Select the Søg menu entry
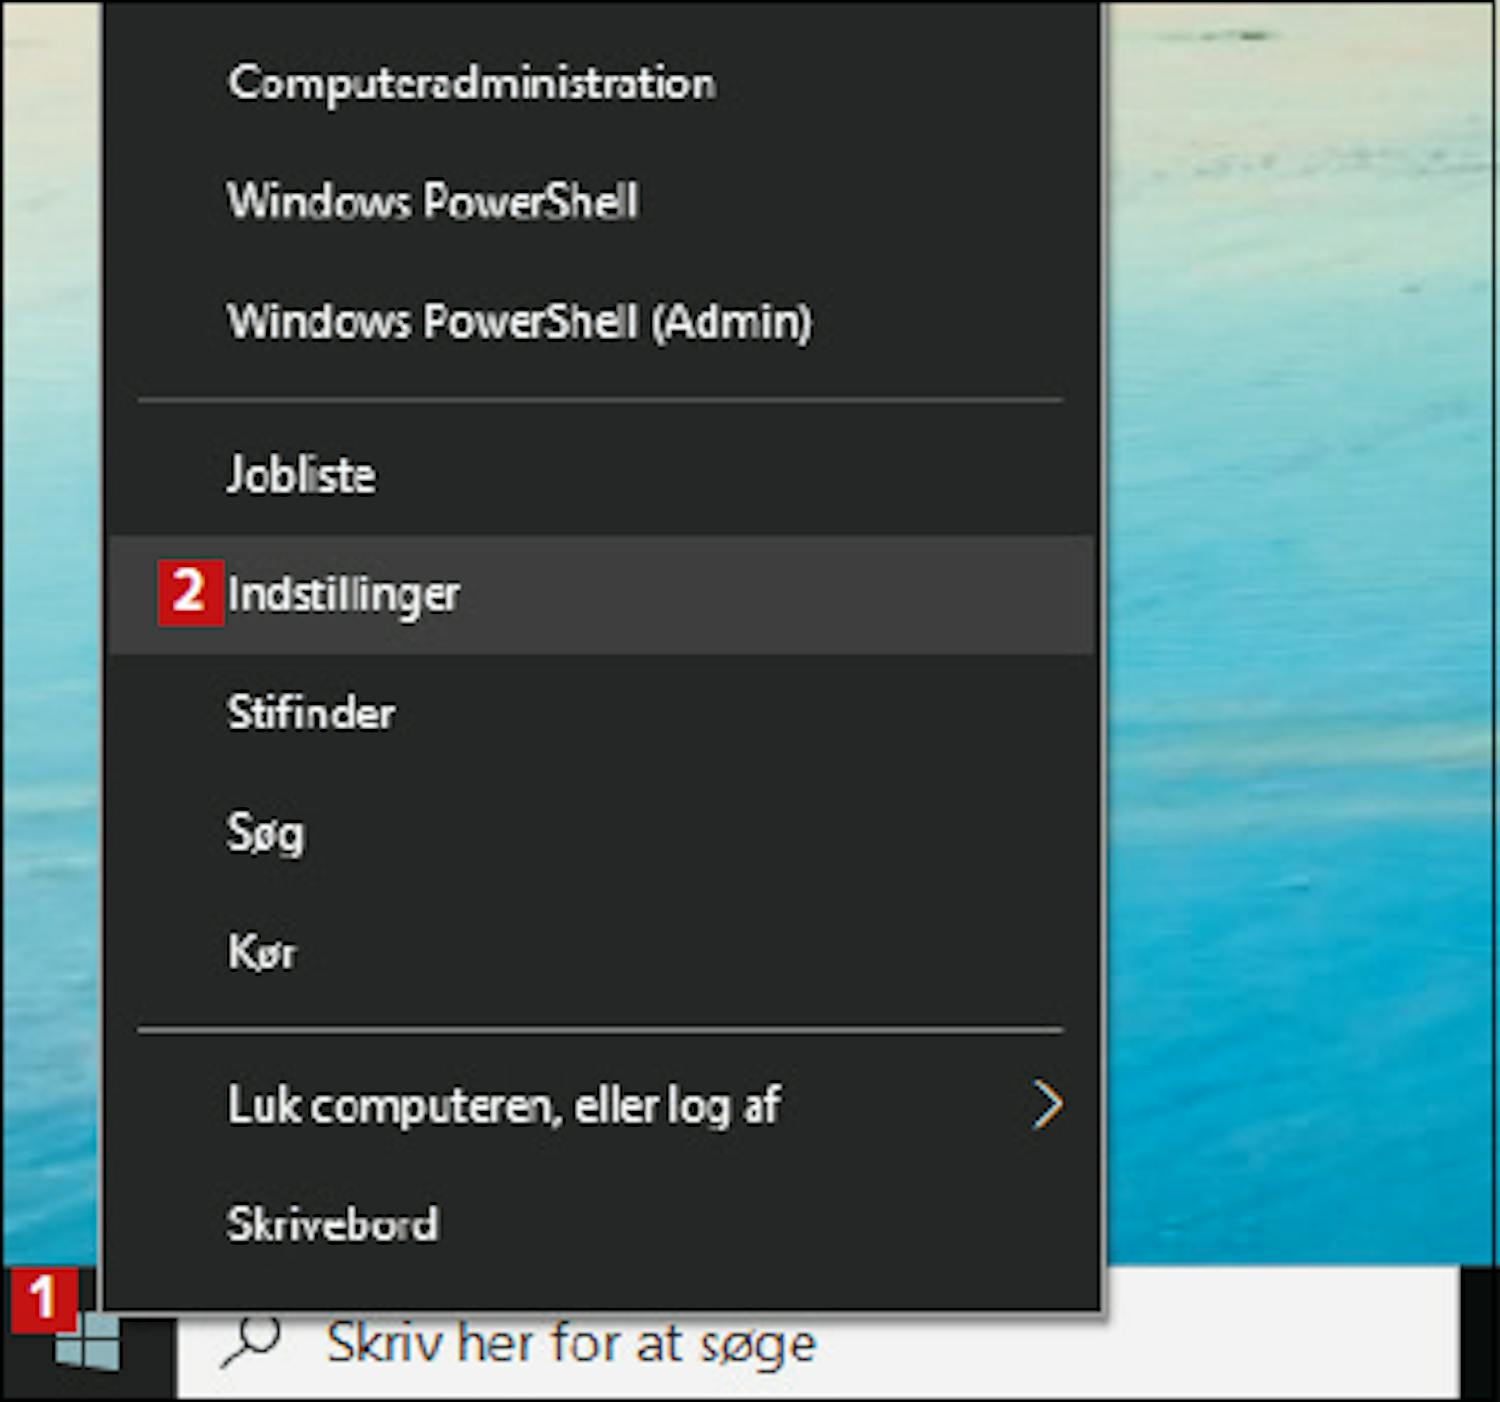Screen dimensions: 1500x1402 tap(603, 832)
